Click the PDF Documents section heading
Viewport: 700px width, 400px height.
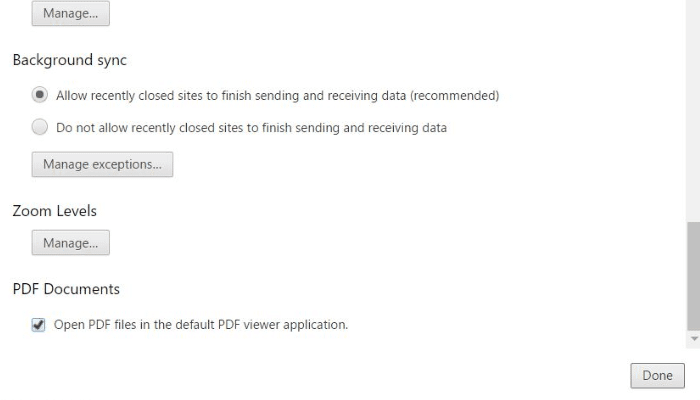pyautogui.click(x=66, y=289)
